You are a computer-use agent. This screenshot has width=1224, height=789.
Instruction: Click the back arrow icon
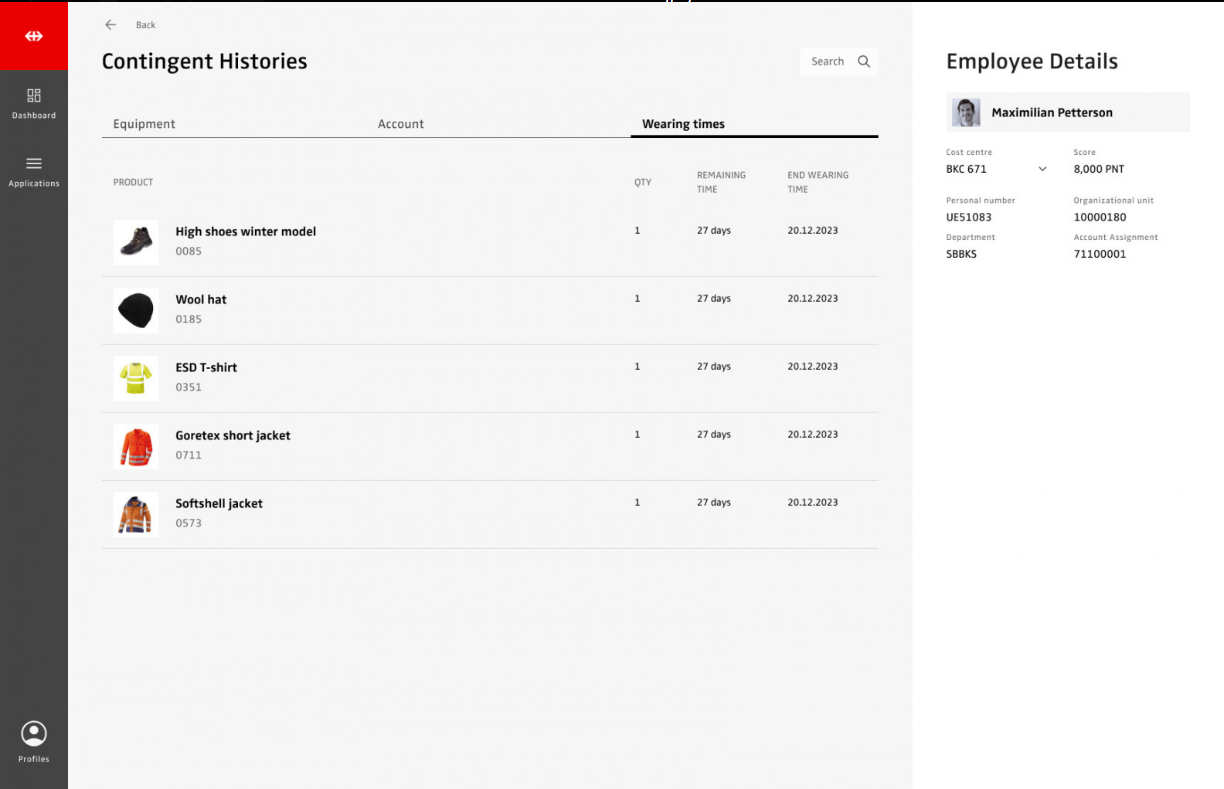tap(110, 25)
